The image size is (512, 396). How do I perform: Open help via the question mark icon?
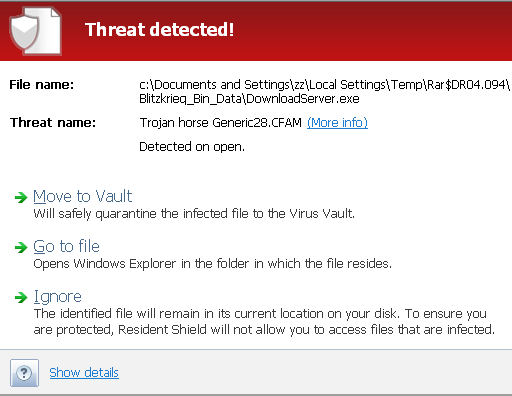(24, 373)
